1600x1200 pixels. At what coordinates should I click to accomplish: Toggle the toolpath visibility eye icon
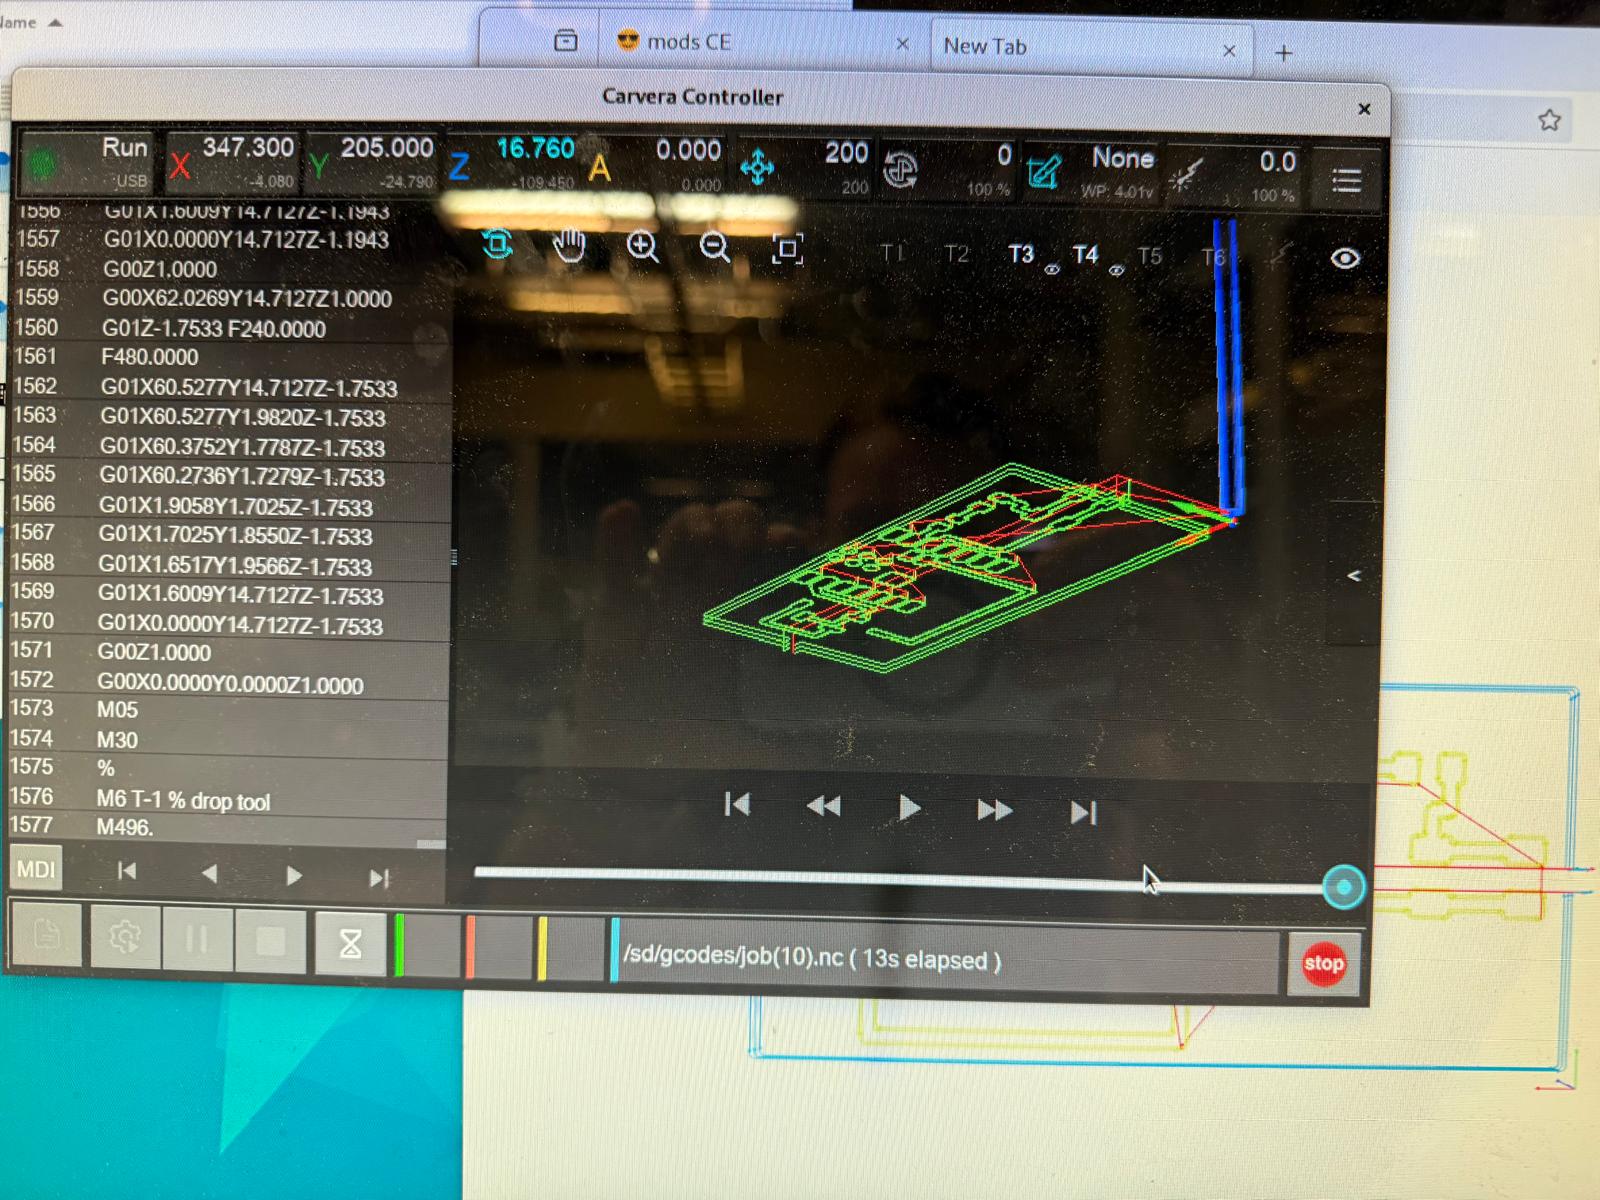1345,259
